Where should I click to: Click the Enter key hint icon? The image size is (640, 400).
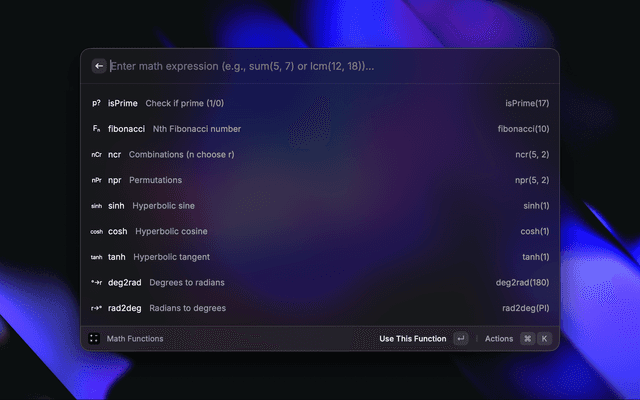pos(460,339)
